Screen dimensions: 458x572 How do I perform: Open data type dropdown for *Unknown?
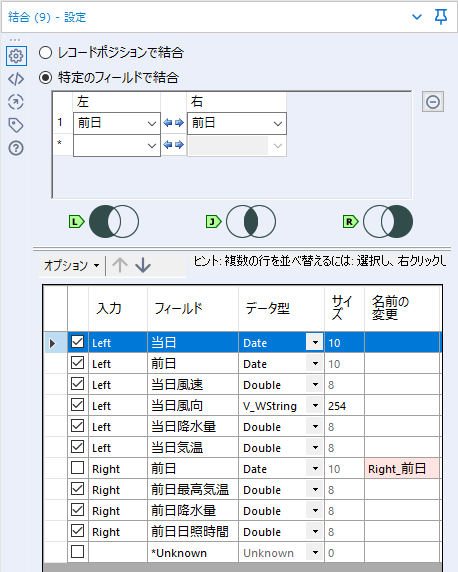315,553
